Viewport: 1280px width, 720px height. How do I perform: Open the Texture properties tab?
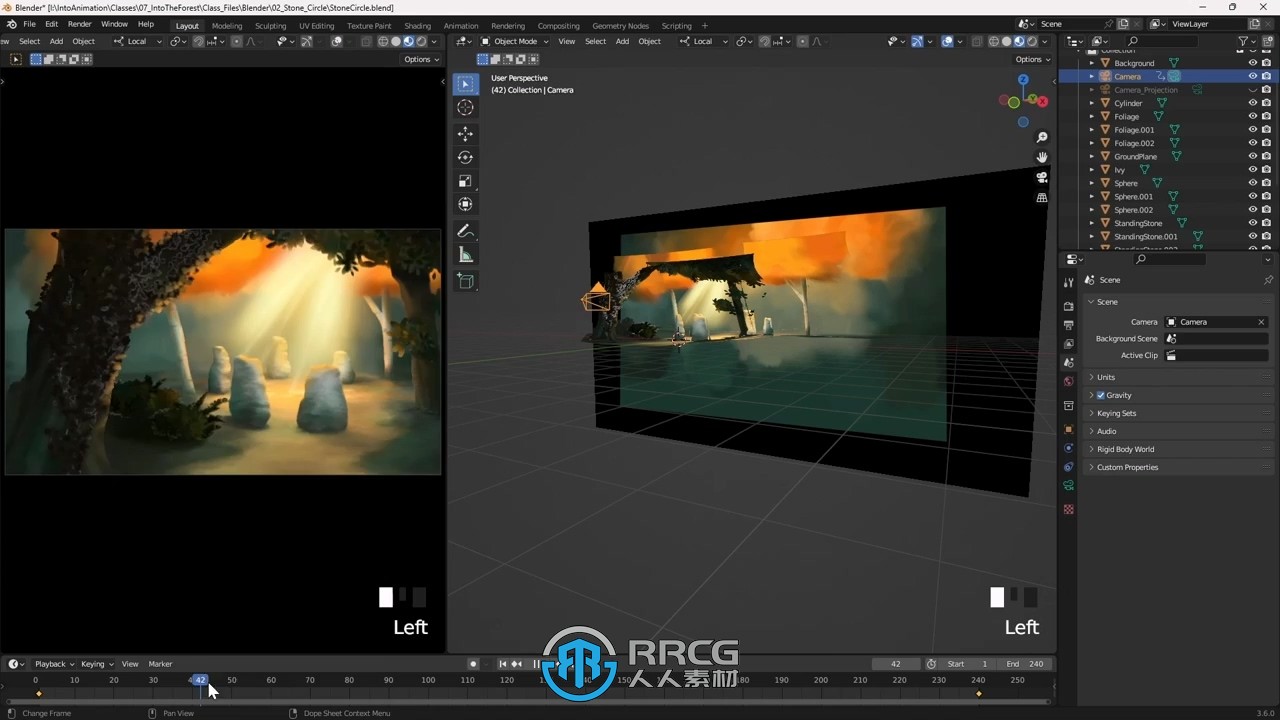tap(1068, 509)
